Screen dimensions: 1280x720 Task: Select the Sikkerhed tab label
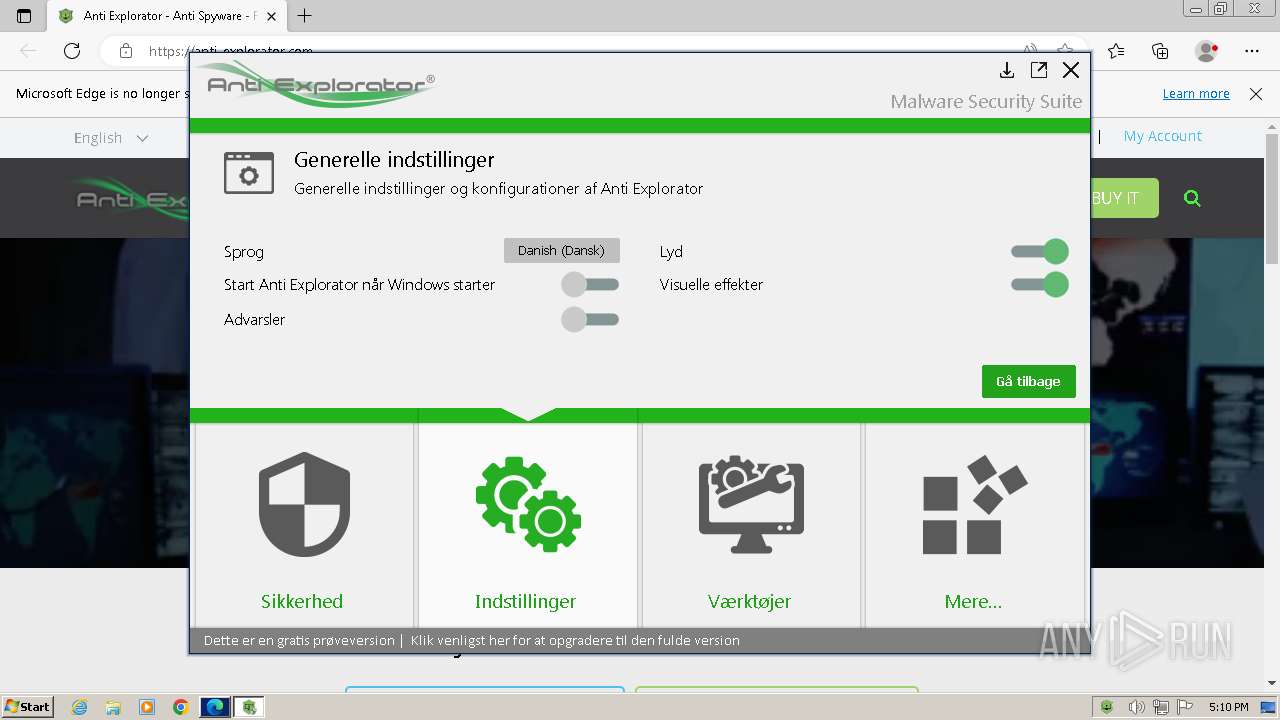[302, 601]
